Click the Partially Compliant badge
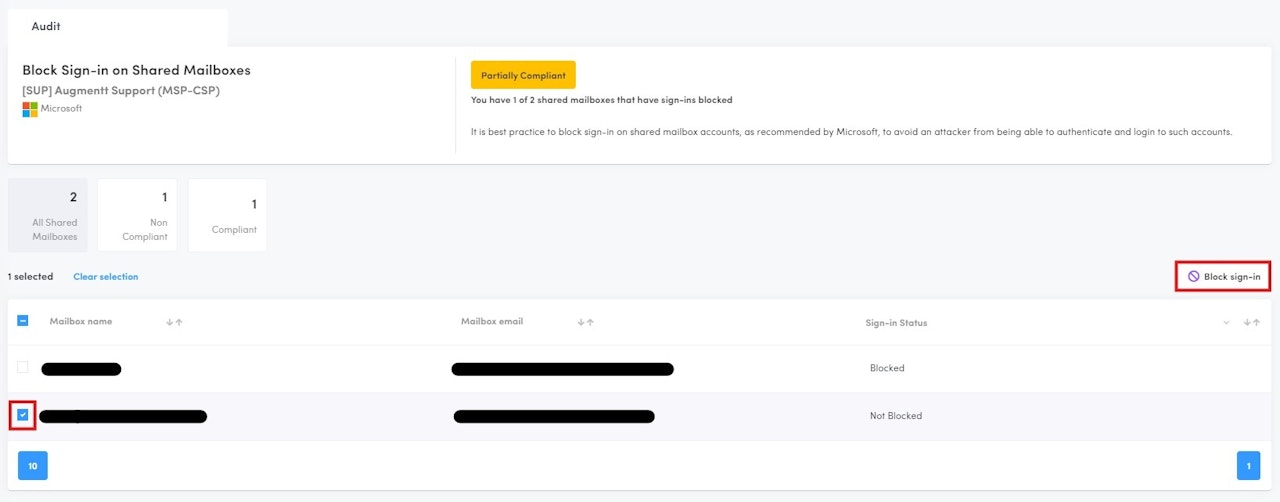 [x=523, y=75]
